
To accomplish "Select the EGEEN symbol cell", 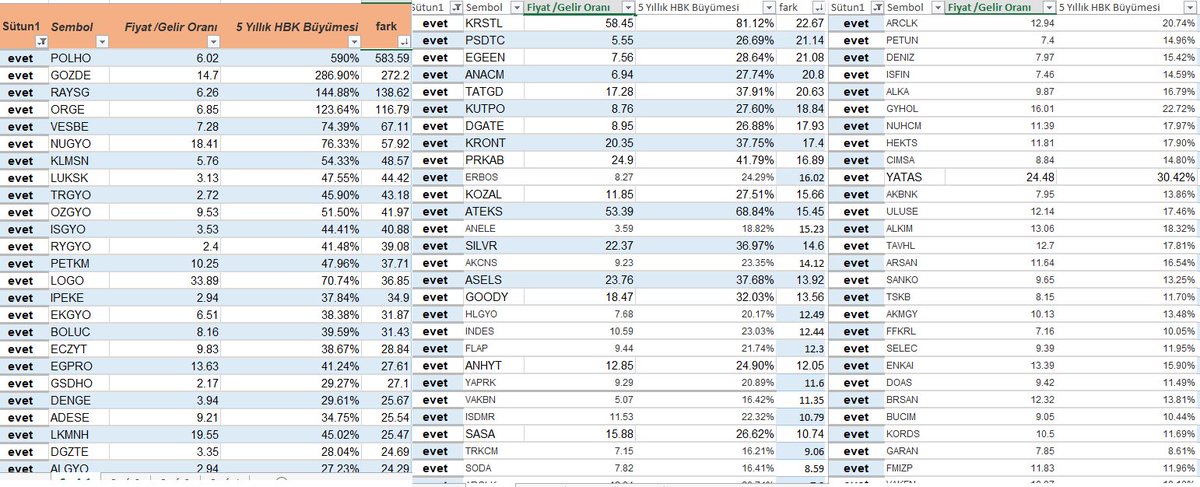I will [x=493, y=57].
